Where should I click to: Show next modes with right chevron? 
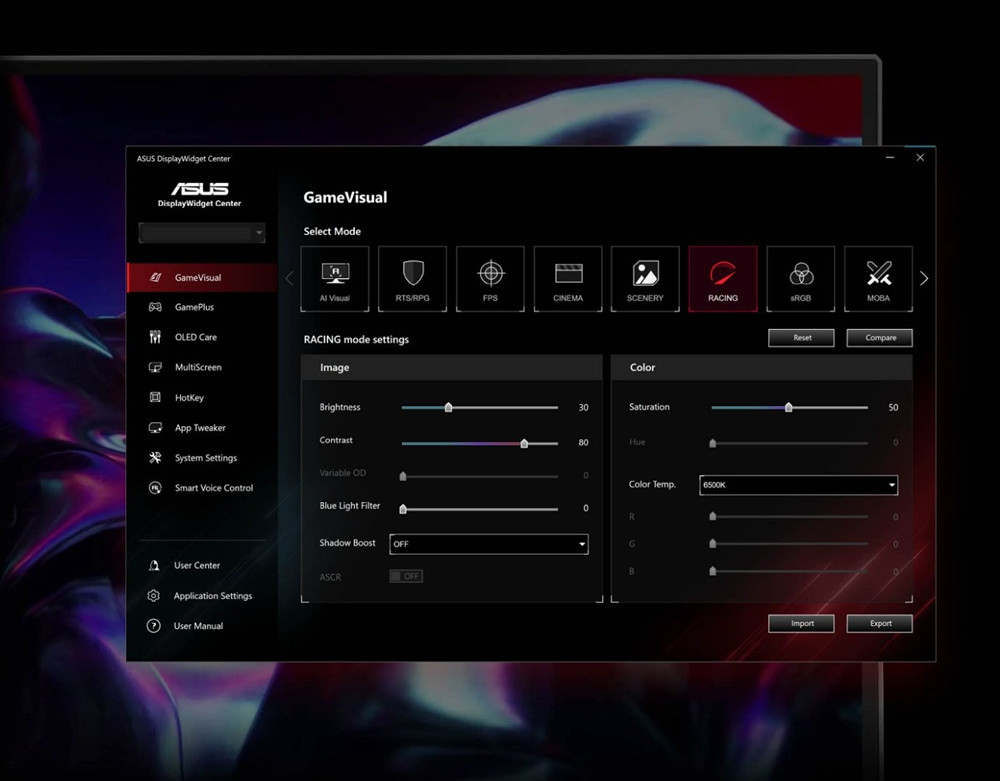point(924,279)
